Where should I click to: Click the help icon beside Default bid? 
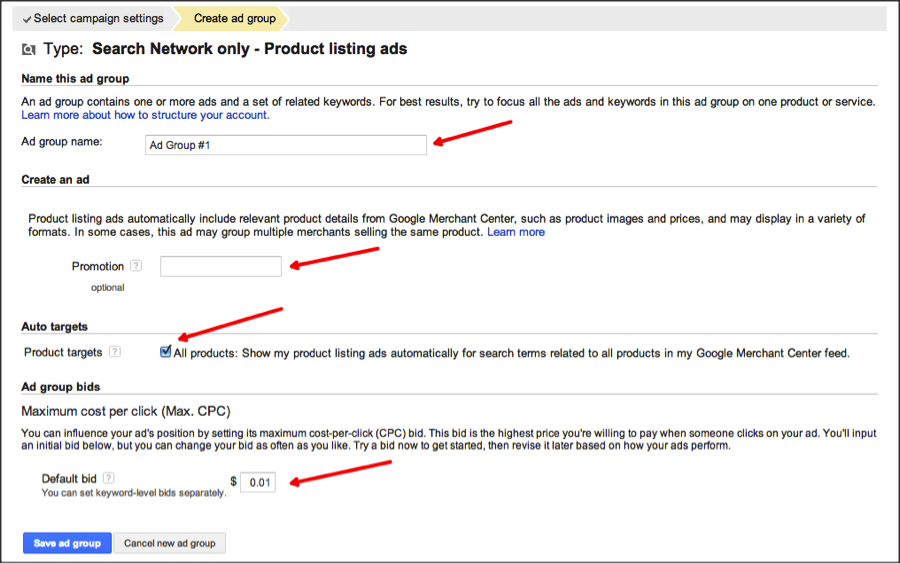click(108, 478)
